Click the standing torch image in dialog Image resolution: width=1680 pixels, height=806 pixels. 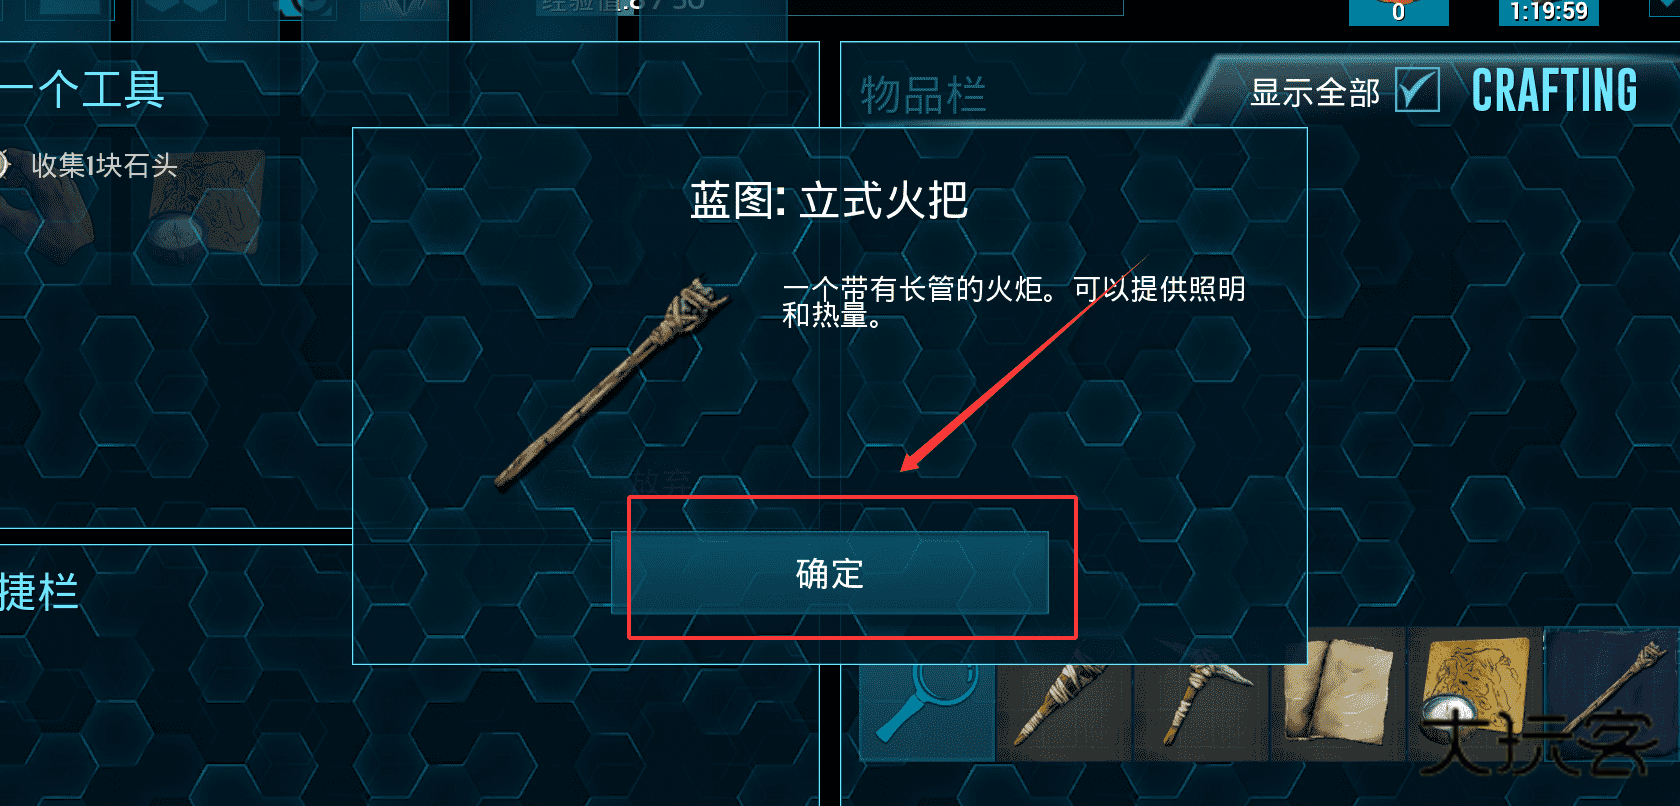click(613, 384)
